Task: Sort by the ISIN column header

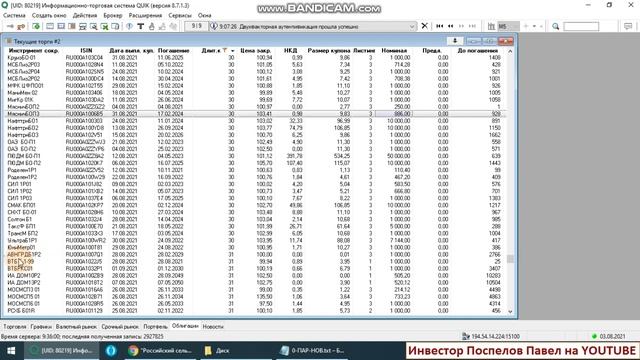Action: [x=86, y=51]
